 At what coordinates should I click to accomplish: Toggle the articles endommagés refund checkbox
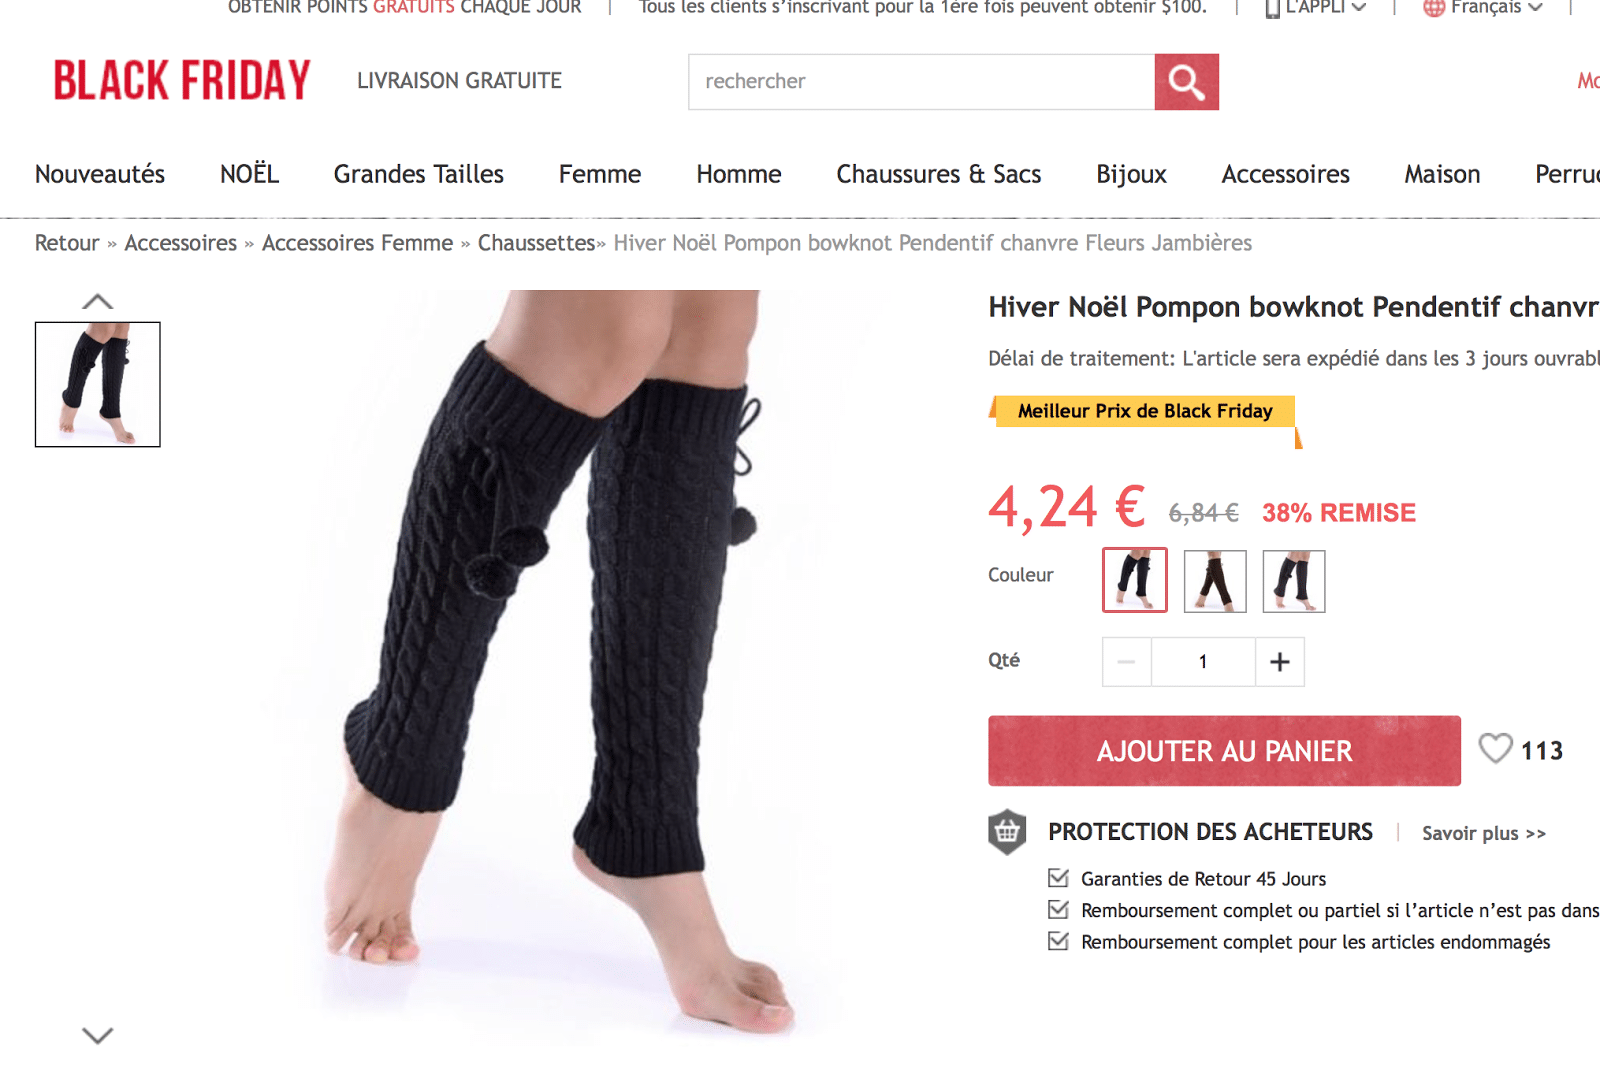(x=1058, y=941)
